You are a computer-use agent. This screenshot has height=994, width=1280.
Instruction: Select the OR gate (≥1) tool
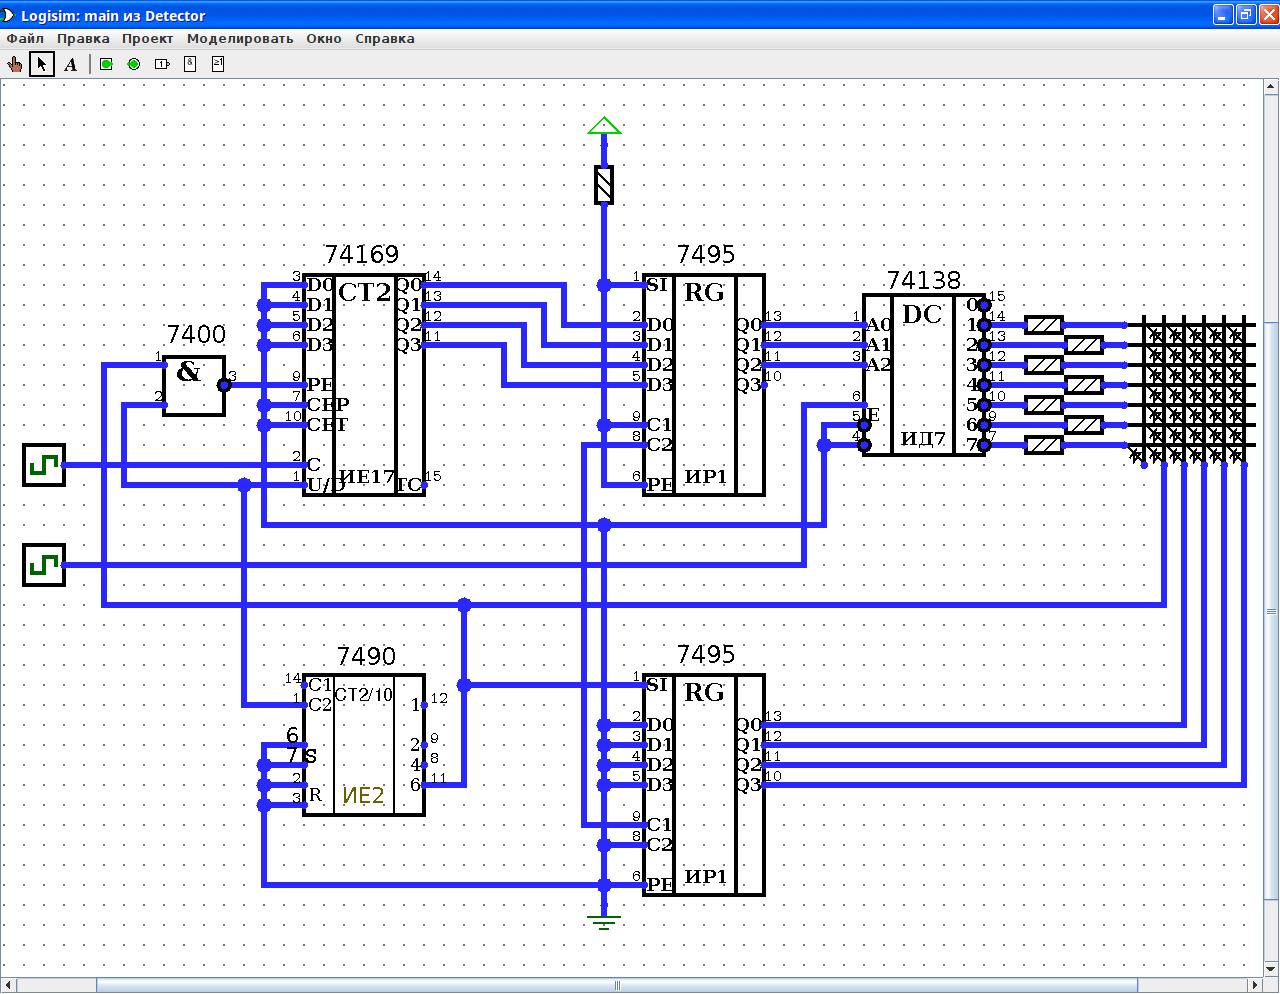tap(217, 64)
